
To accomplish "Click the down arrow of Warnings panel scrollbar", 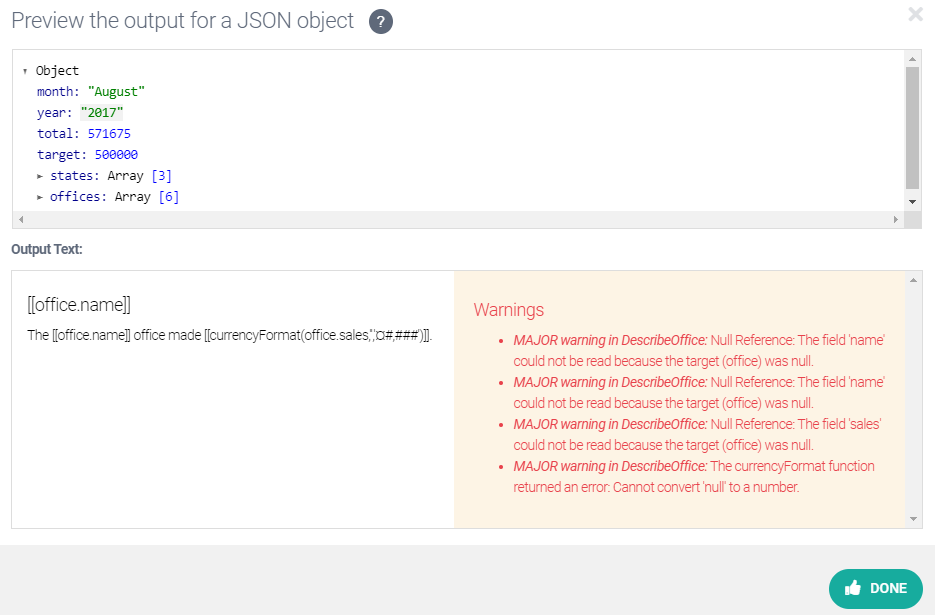I will [x=911, y=516].
